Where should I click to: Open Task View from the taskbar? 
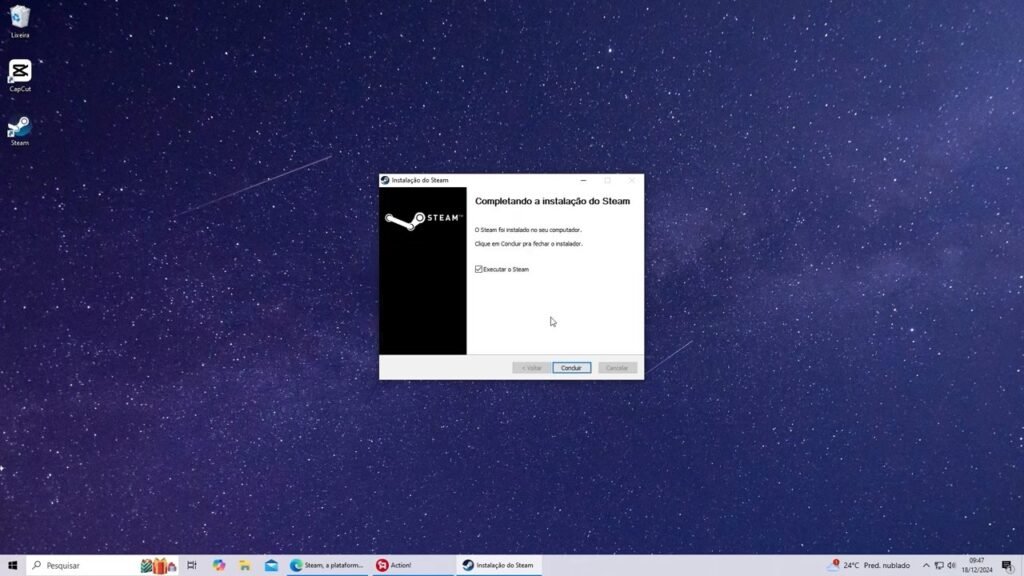pos(191,566)
